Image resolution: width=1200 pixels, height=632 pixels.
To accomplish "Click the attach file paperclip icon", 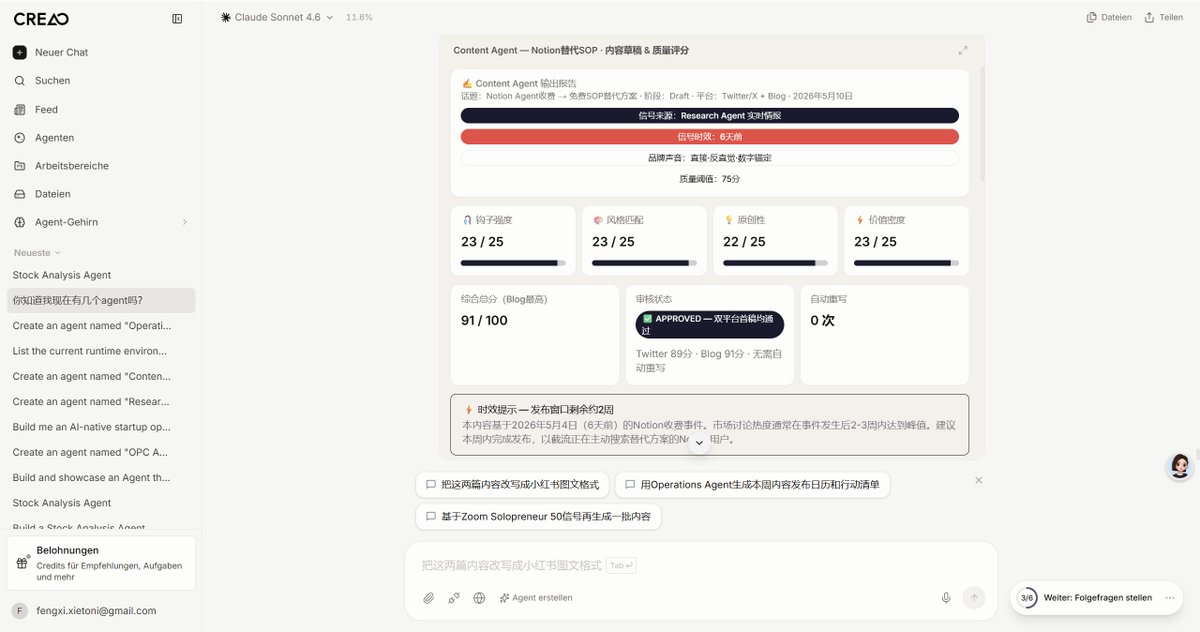I will [x=428, y=598].
